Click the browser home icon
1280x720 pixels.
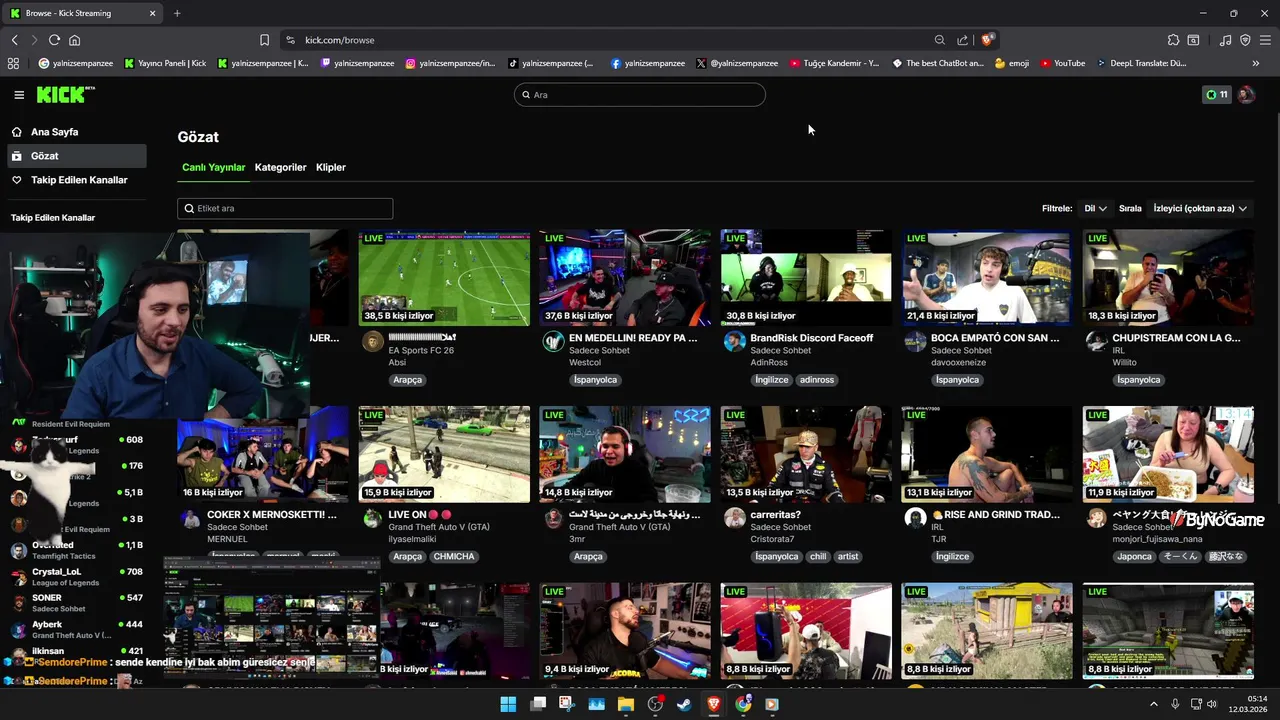74,40
